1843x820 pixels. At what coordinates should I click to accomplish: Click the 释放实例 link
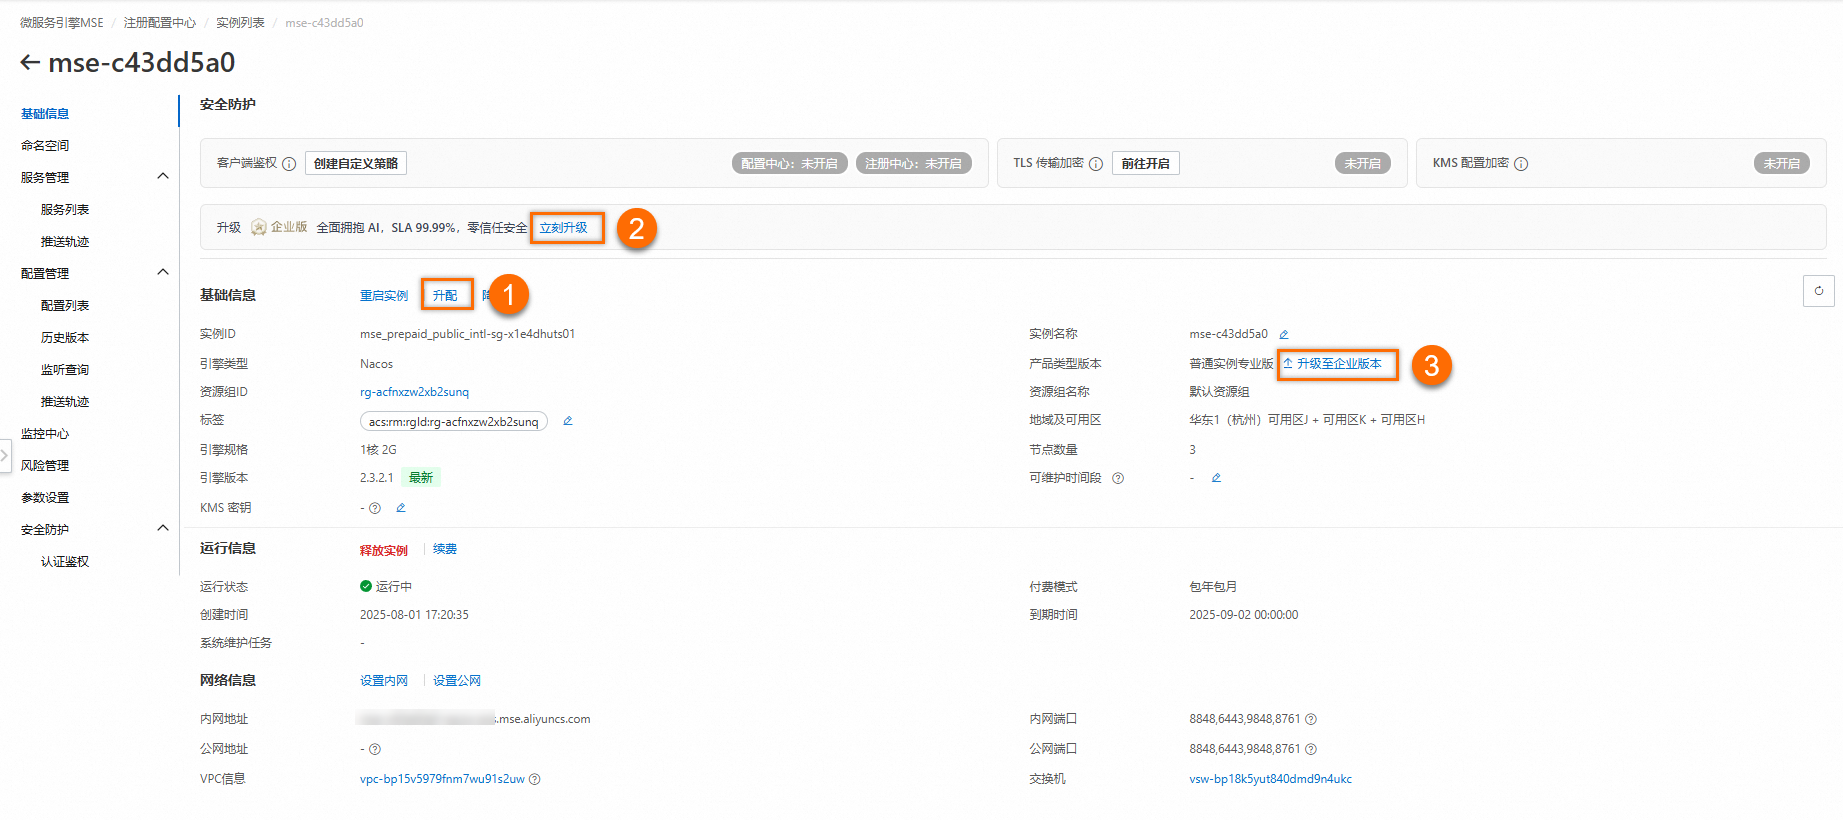(x=384, y=551)
